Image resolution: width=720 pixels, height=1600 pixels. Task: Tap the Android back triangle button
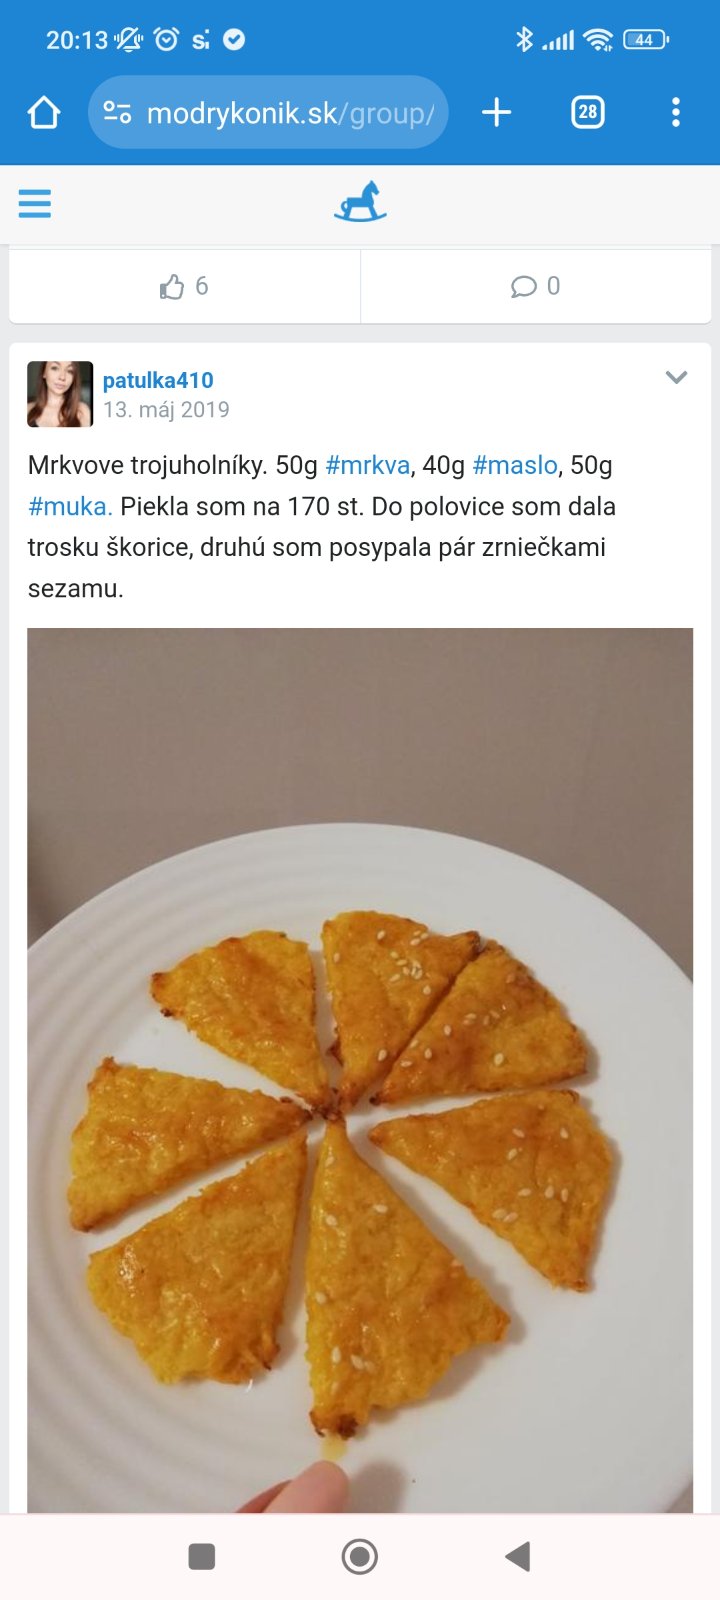517,1556
